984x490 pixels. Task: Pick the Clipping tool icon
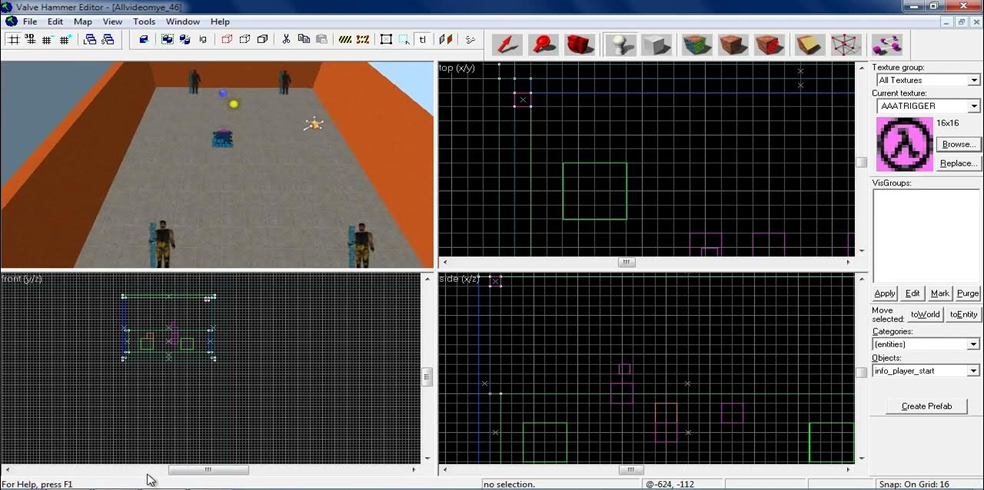click(808, 44)
